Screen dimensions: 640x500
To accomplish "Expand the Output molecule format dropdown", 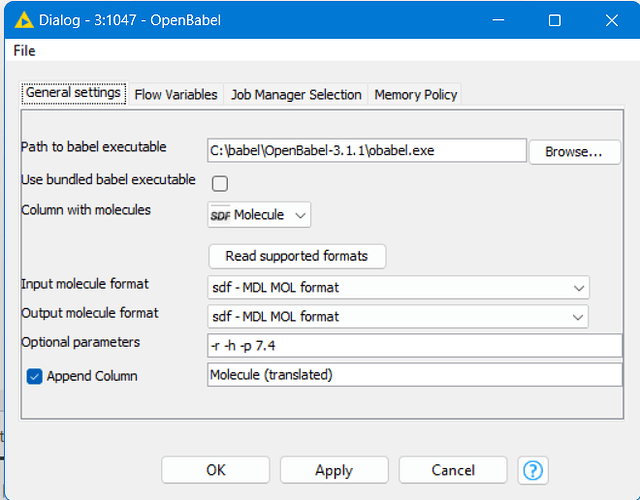I will [398, 317].
